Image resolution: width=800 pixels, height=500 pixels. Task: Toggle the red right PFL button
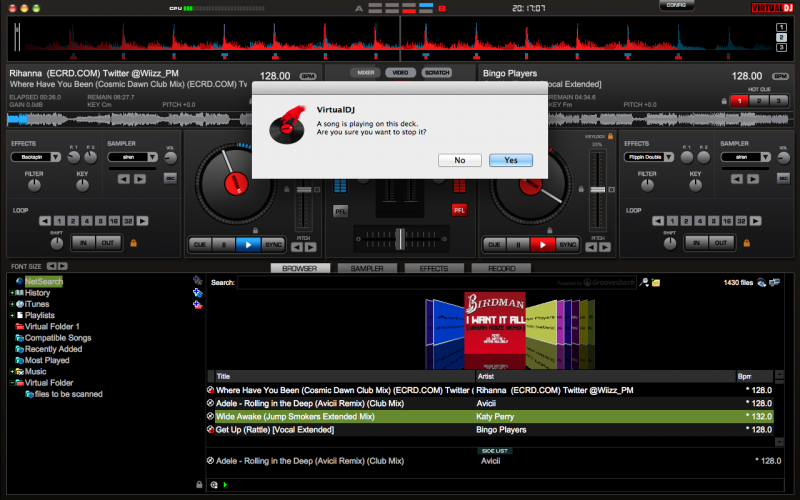459,210
